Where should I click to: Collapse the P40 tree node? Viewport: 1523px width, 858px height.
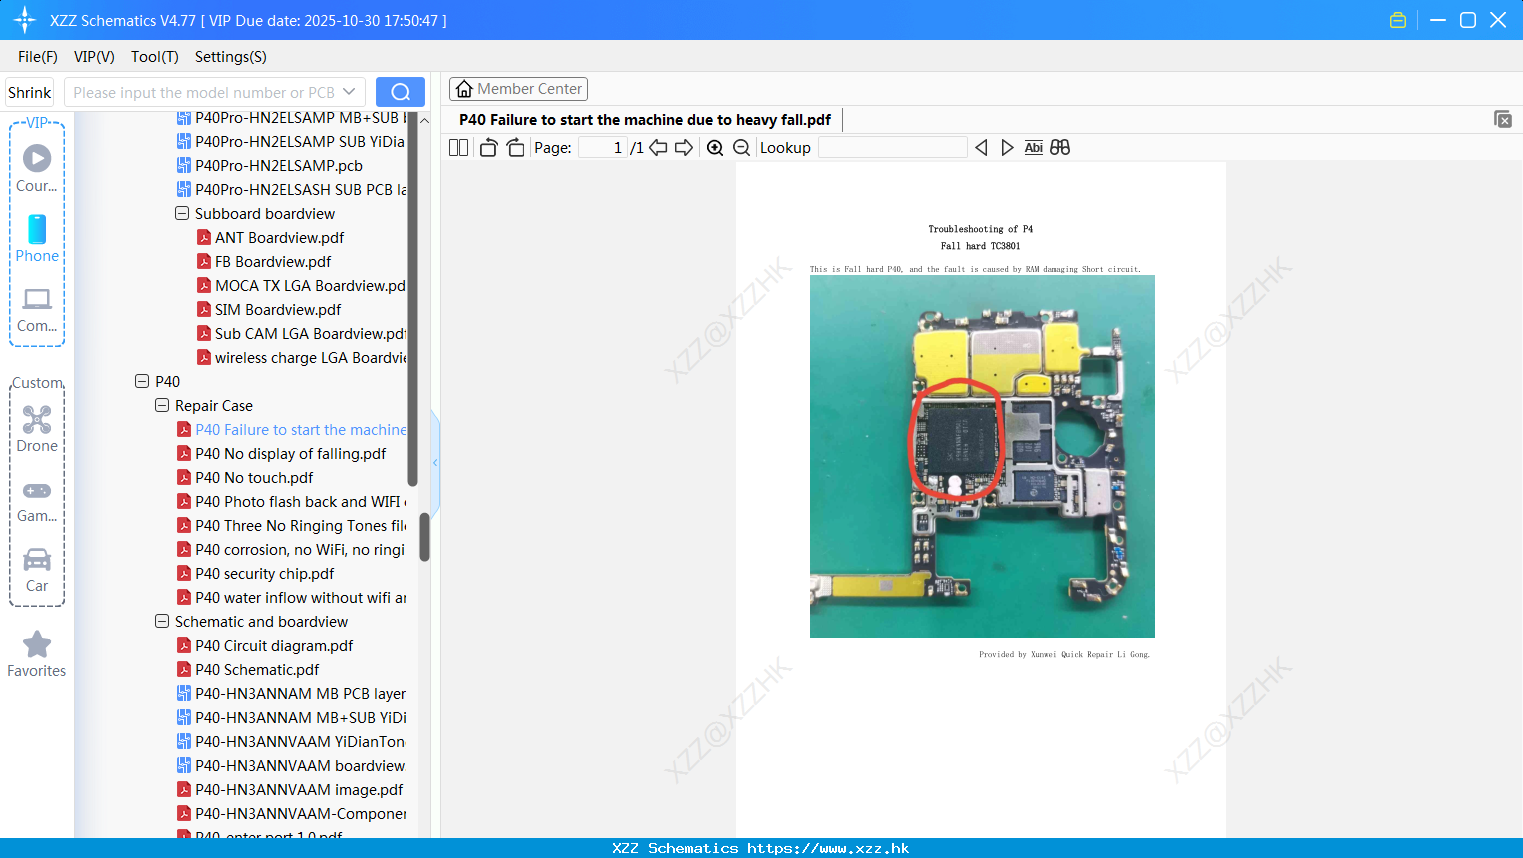142,381
